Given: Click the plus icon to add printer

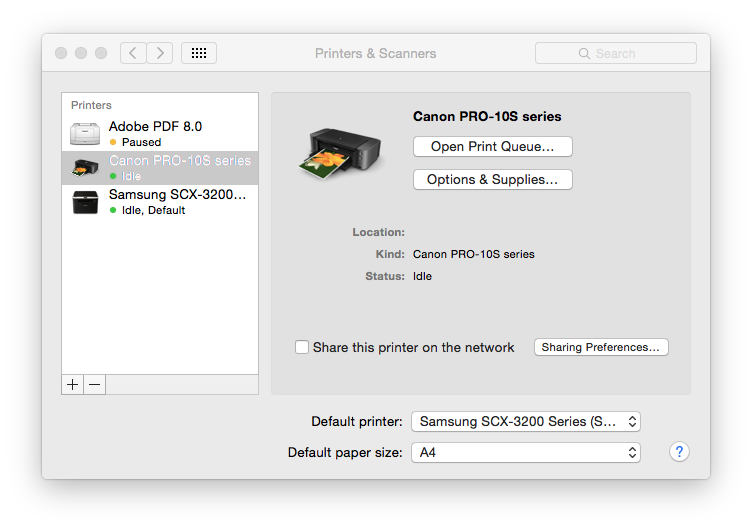Looking at the screenshot, I should 73,385.
